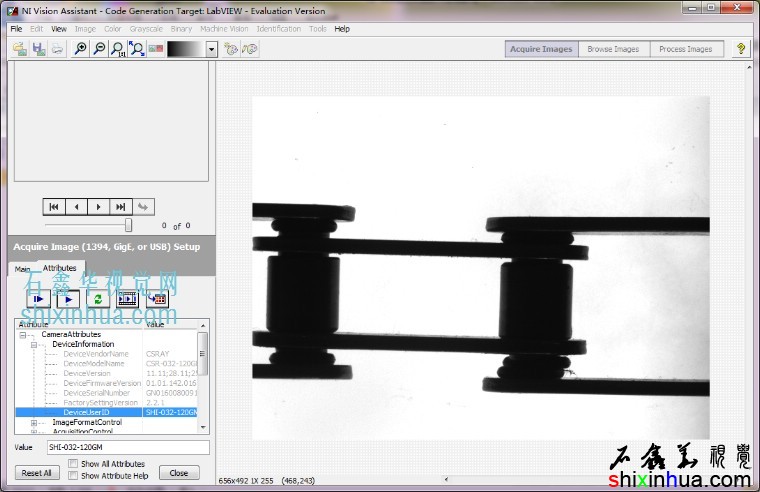
Task: Open the Help menu
Action: coord(342,29)
